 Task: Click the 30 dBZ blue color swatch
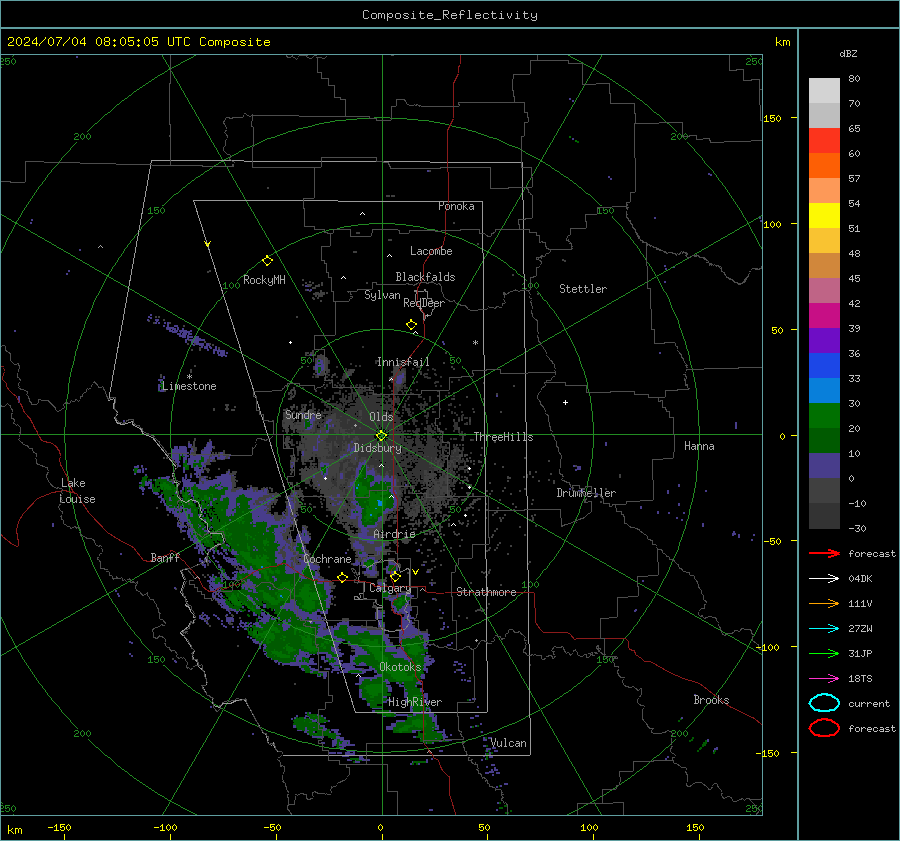coord(824,390)
